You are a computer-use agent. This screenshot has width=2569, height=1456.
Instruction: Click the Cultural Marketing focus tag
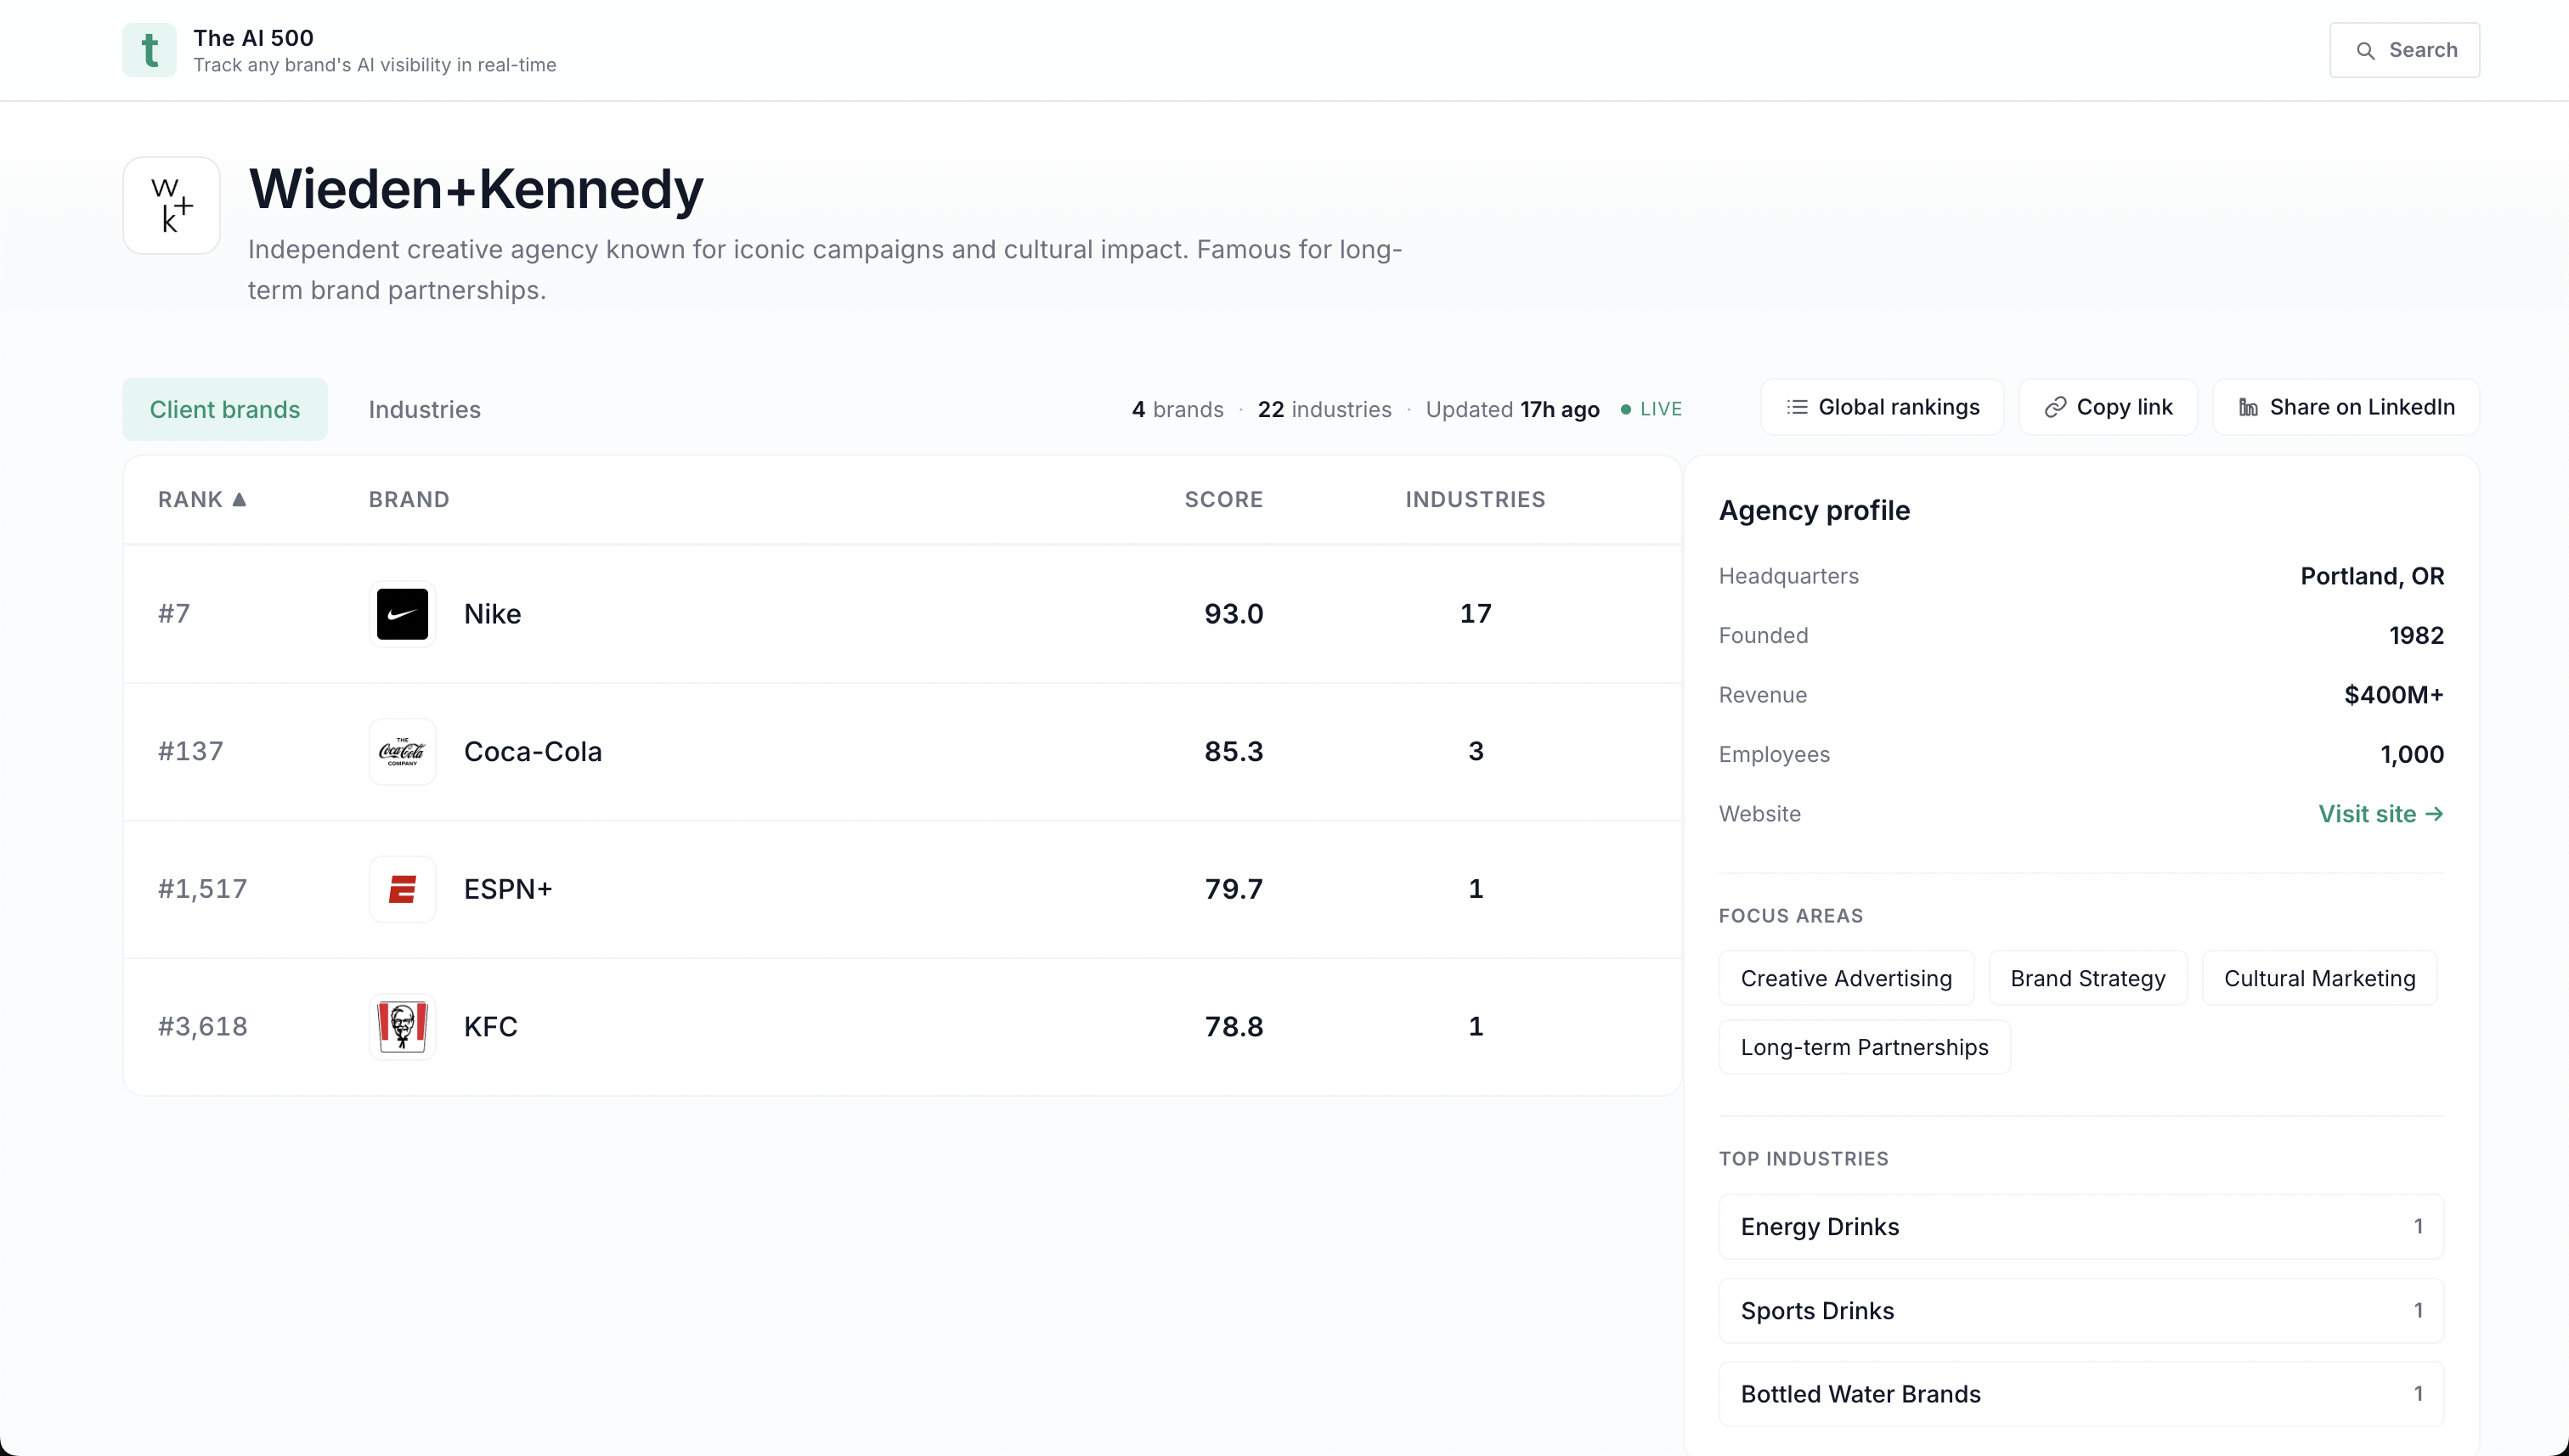tap(2319, 978)
